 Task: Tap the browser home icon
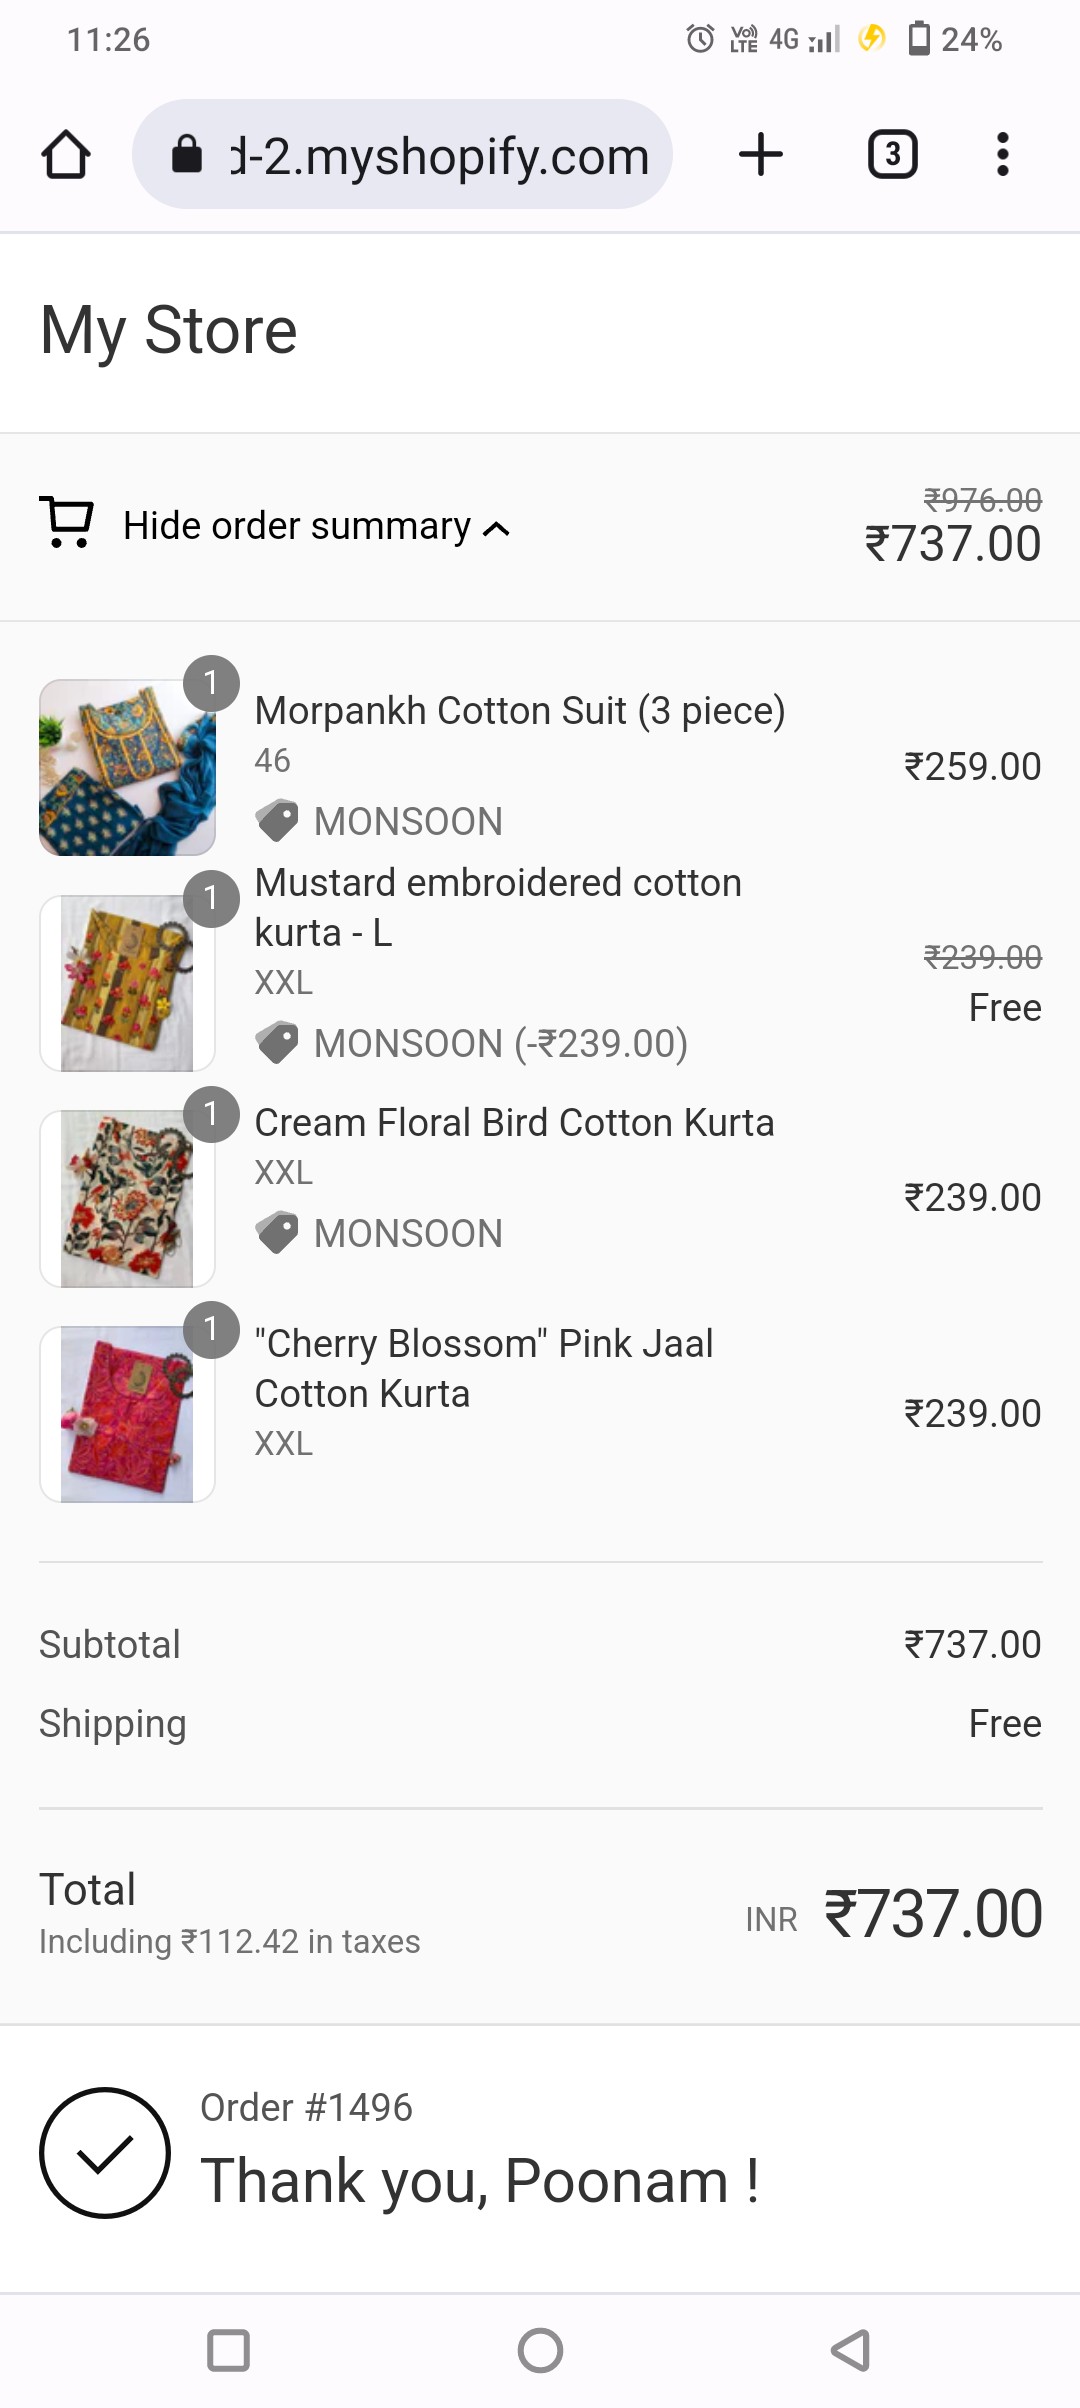(66, 155)
